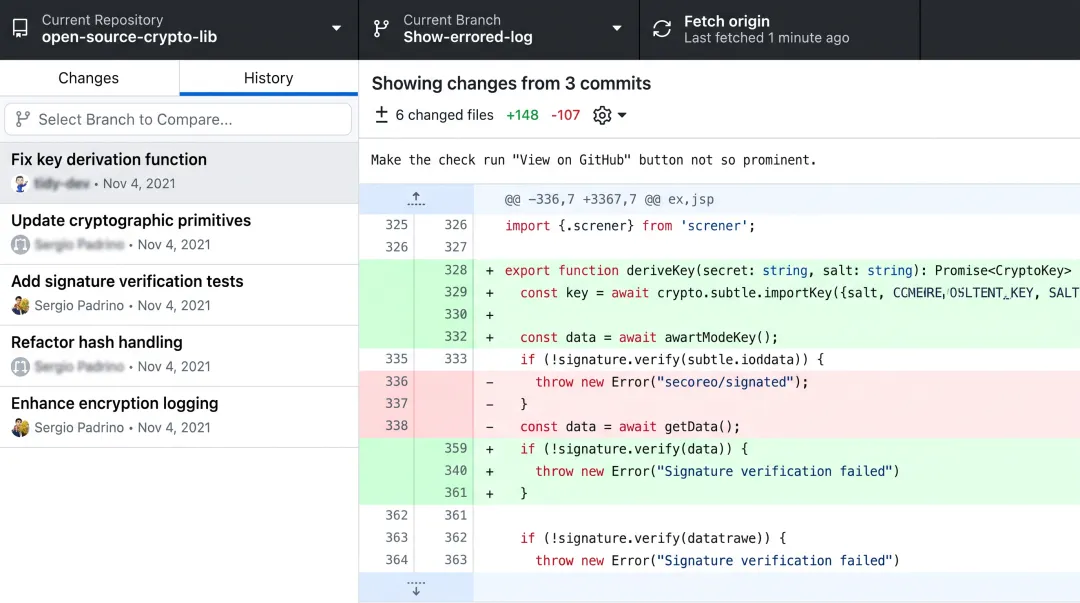Expand the Current Repository dropdown arrow
The width and height of the screenshot is (1080, 603).
336,28
